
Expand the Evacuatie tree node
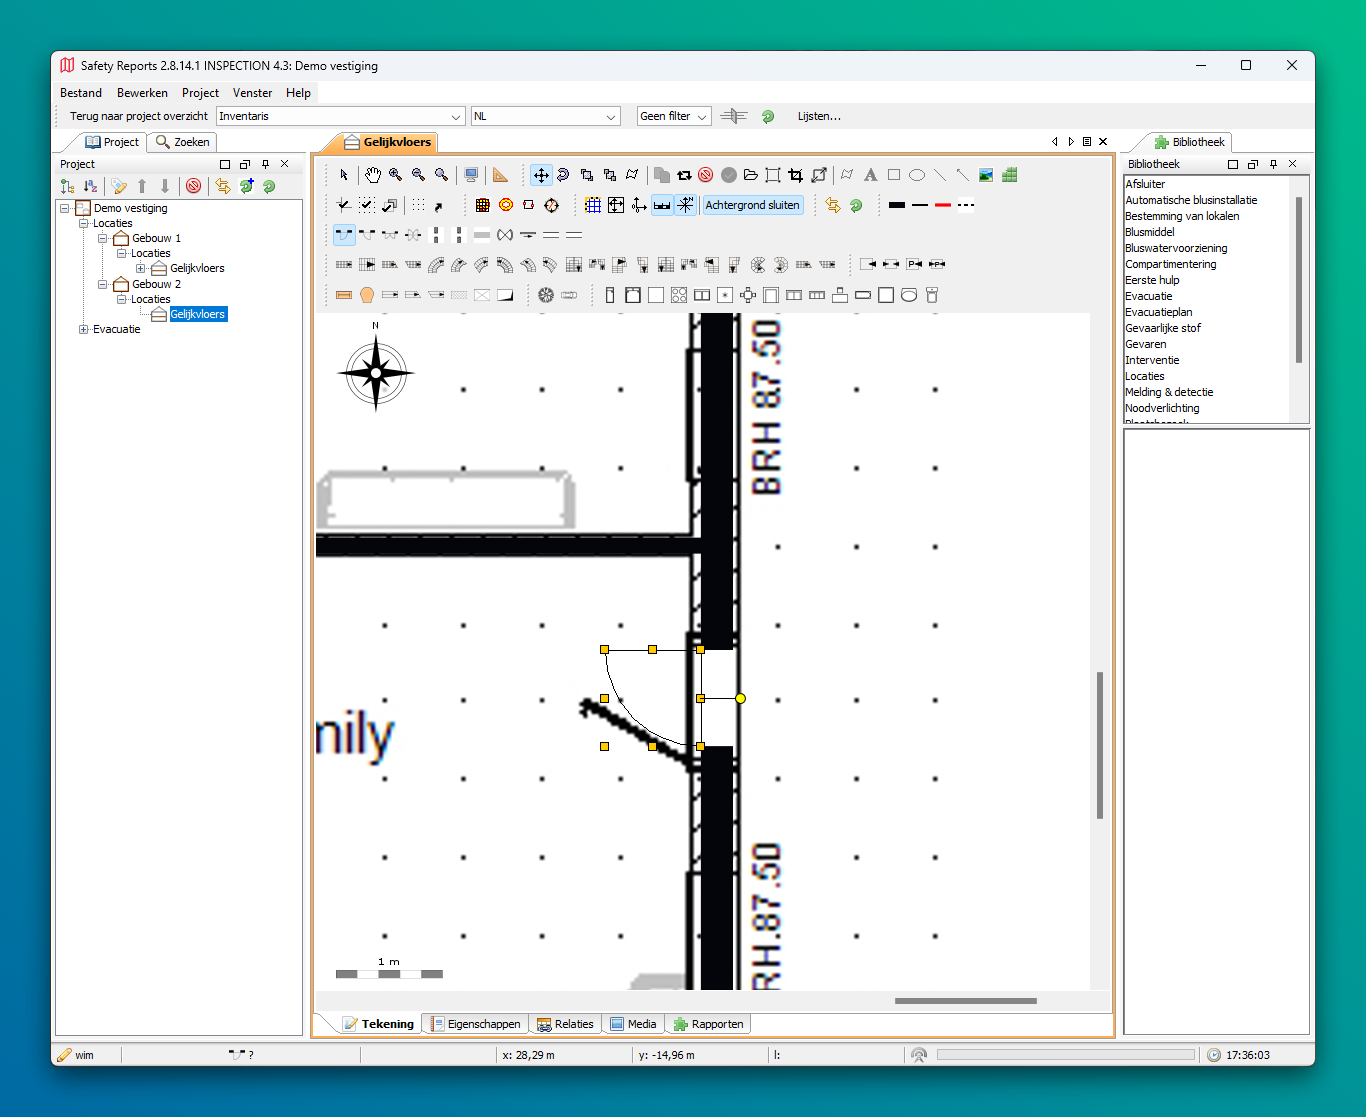(x=84, y=329)
